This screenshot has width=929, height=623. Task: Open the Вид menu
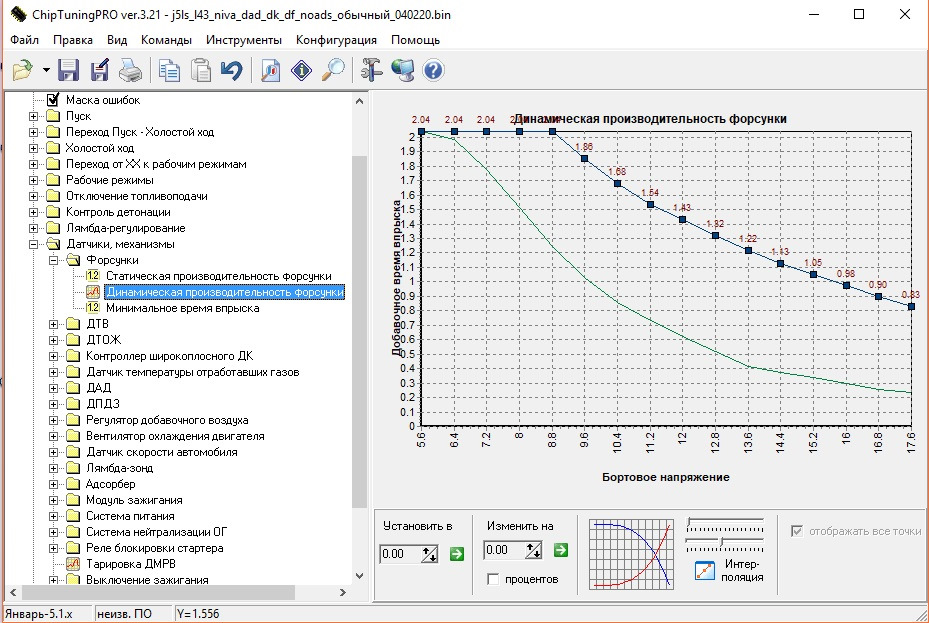(117, 40)
